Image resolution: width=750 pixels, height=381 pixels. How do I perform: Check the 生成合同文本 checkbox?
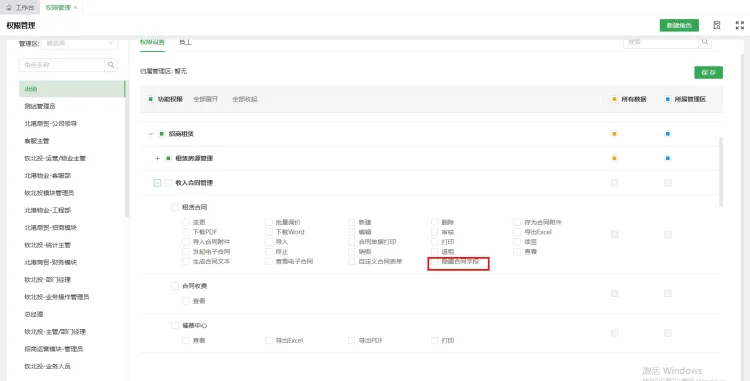tap(186, 261)
